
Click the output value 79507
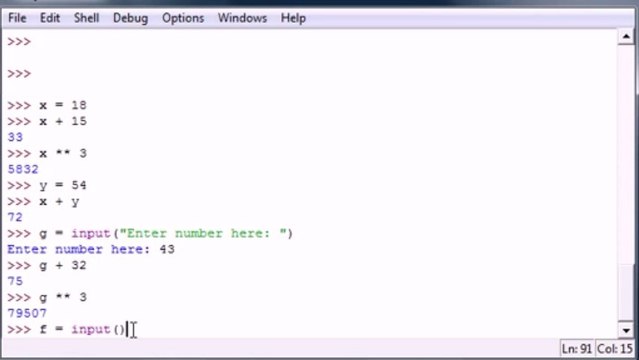coord(27,313)
